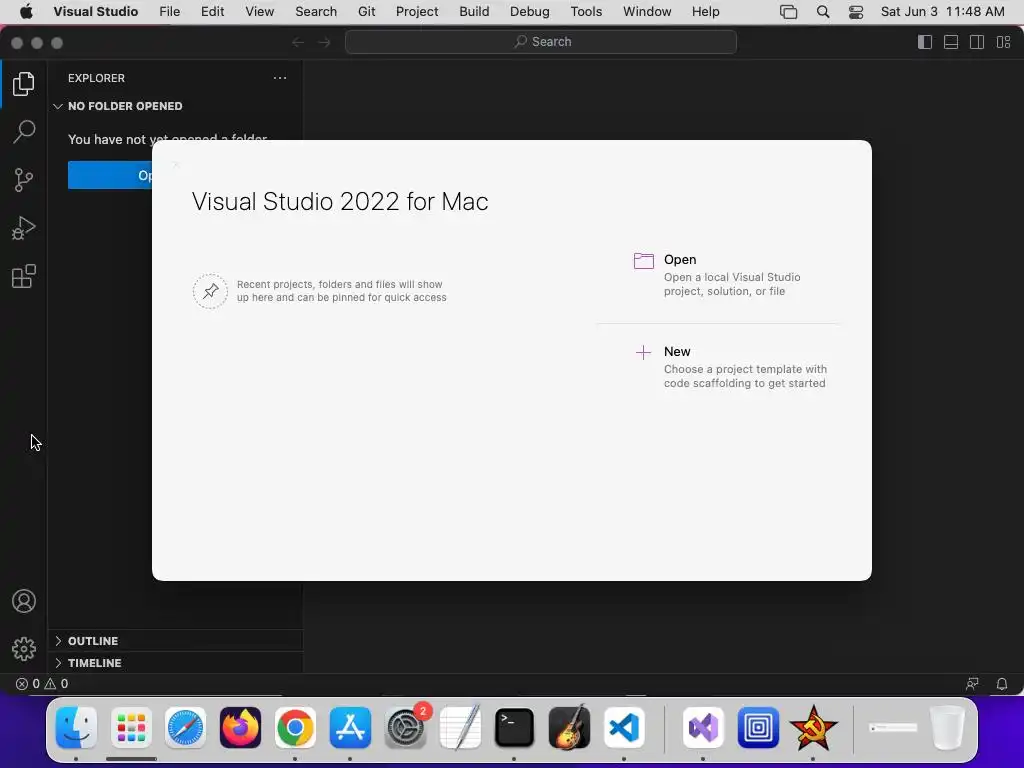Click the go forward arrow

[324, 42]
